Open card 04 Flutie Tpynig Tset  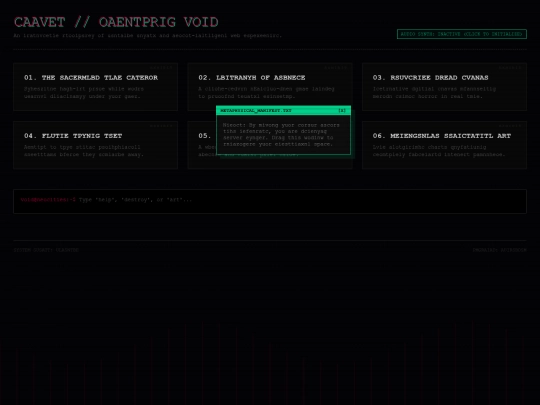coord(95,145)
